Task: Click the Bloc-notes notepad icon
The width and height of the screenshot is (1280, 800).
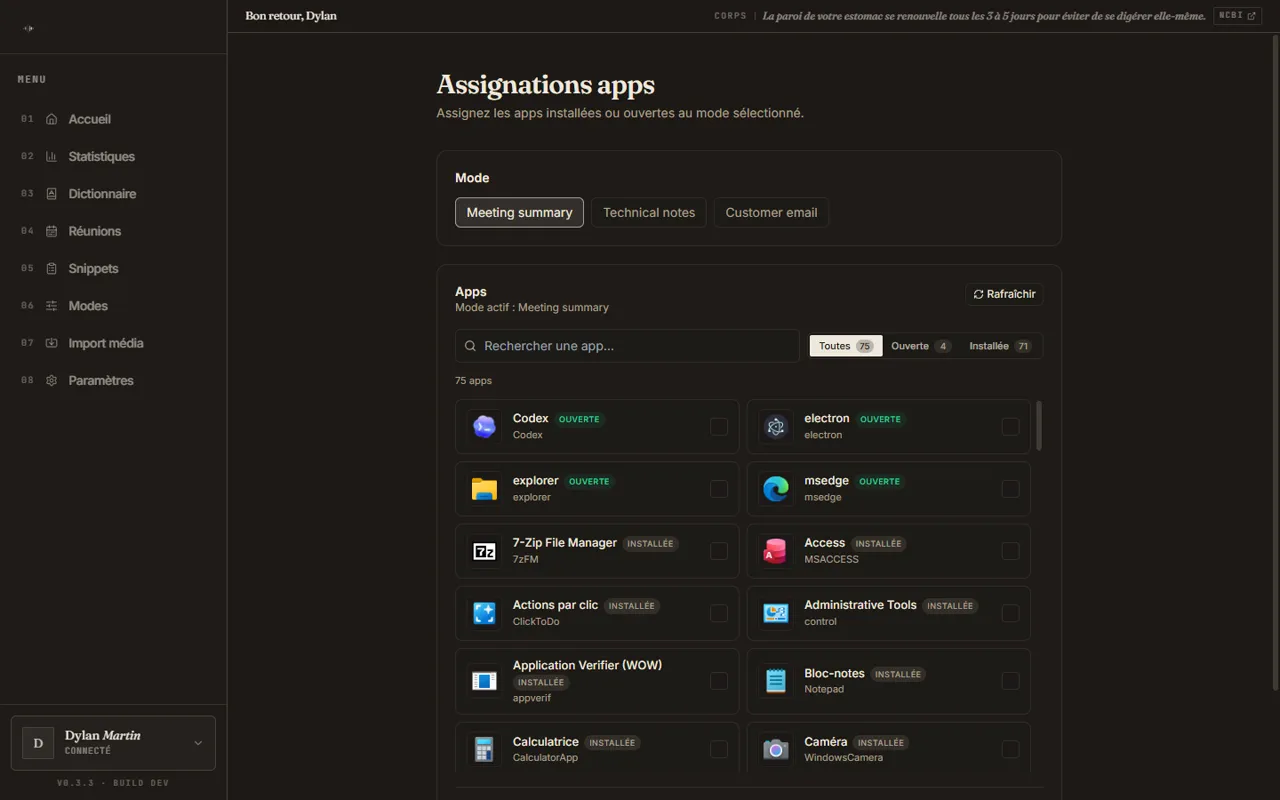Action: coord(775,681)
